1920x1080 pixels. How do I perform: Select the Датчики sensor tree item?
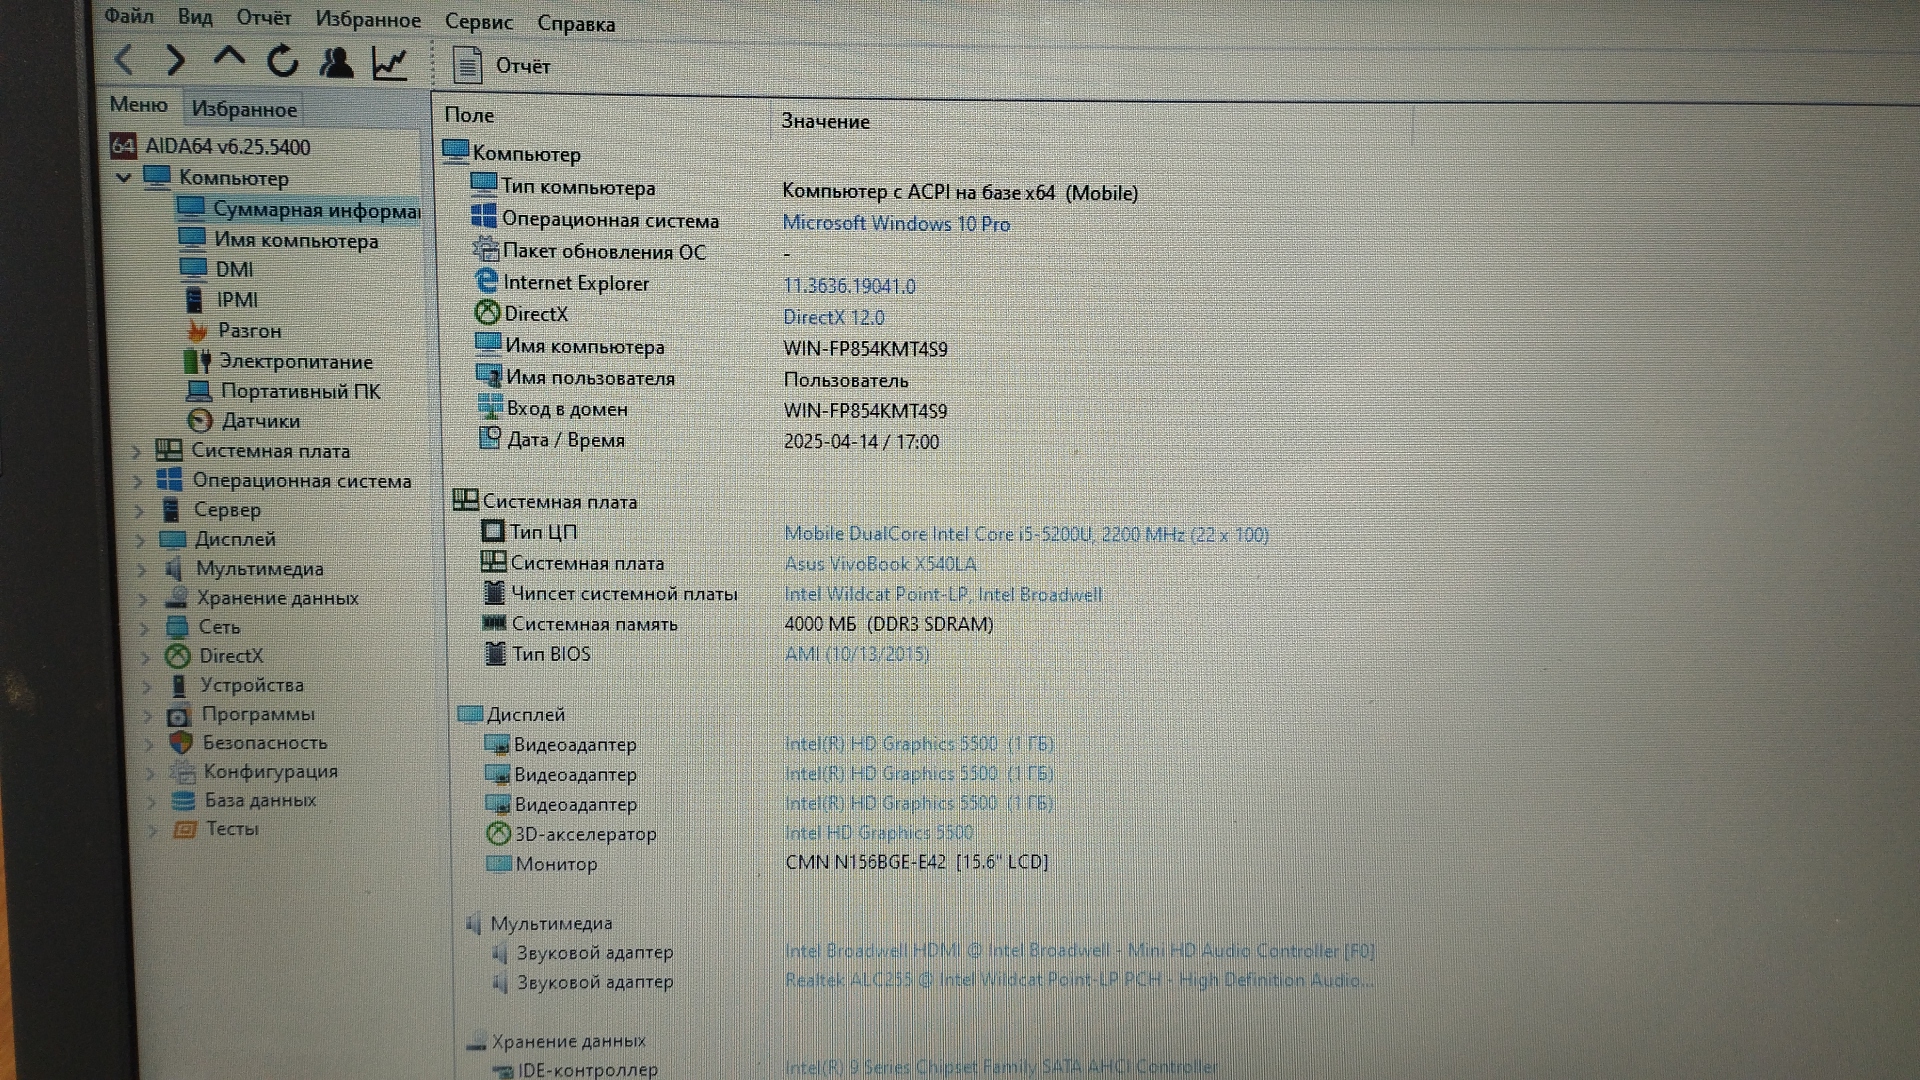click(x=260, y=421)
